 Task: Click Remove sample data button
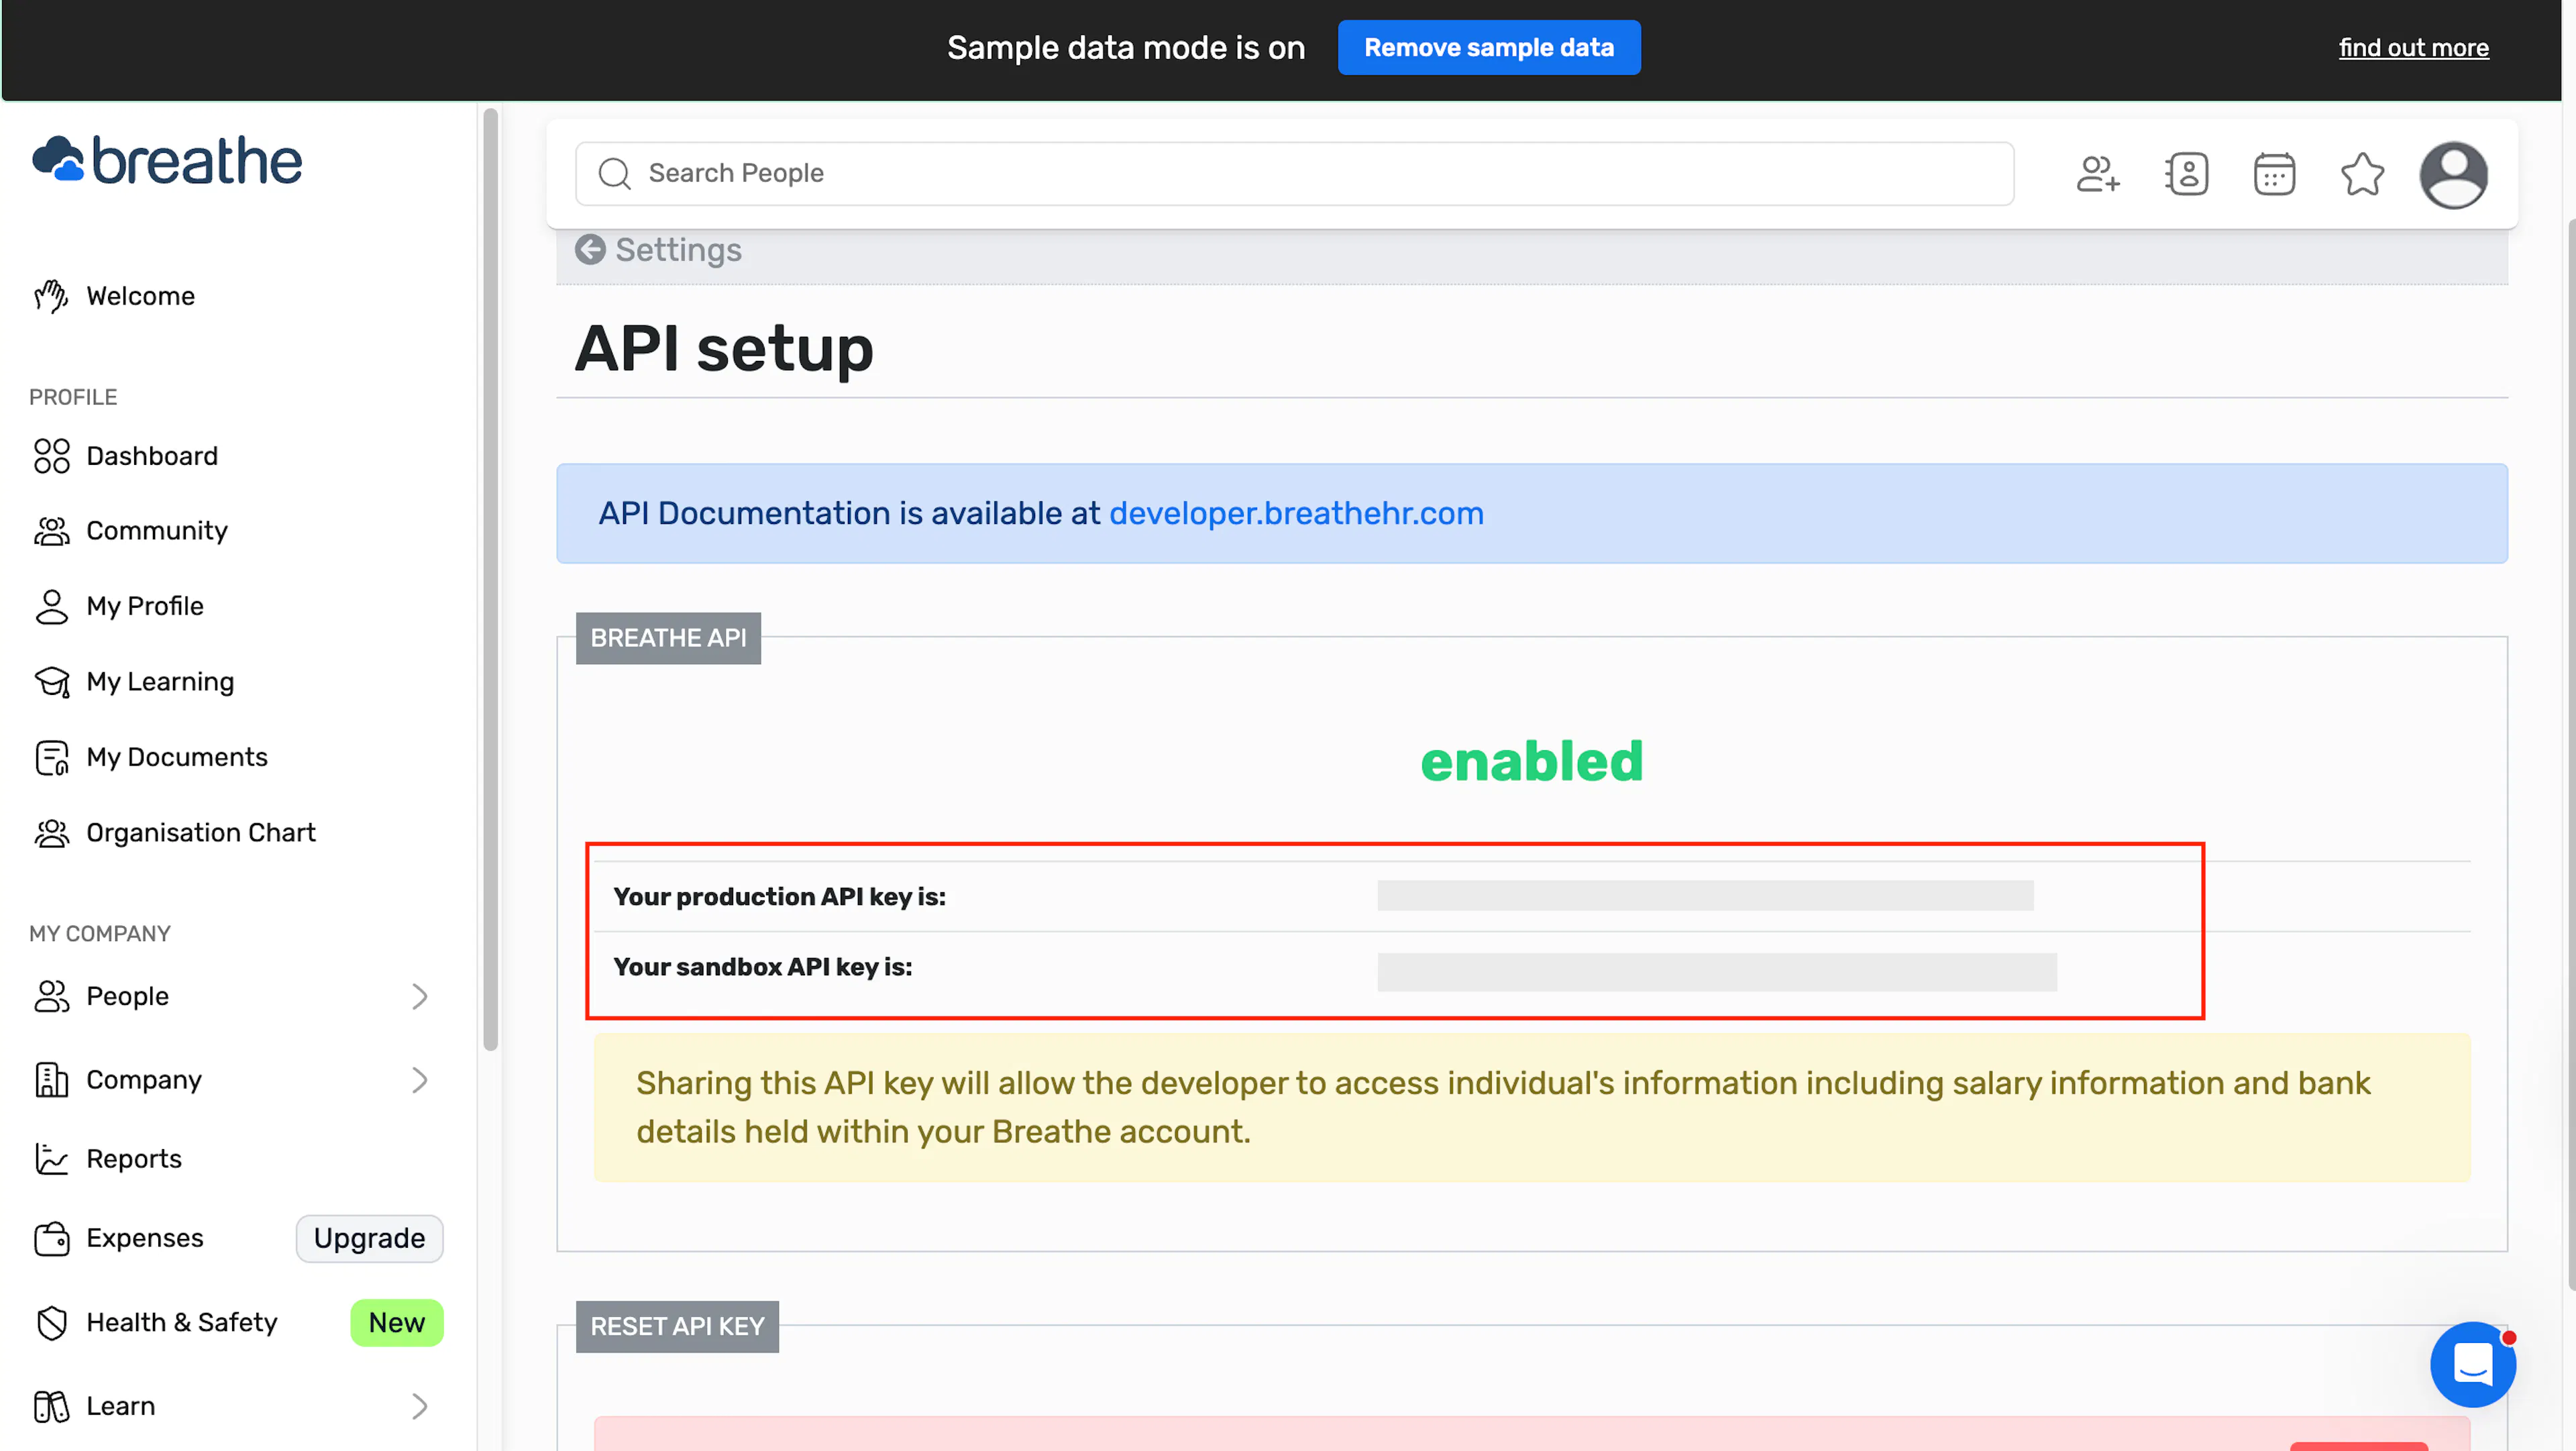[1488, 47]
